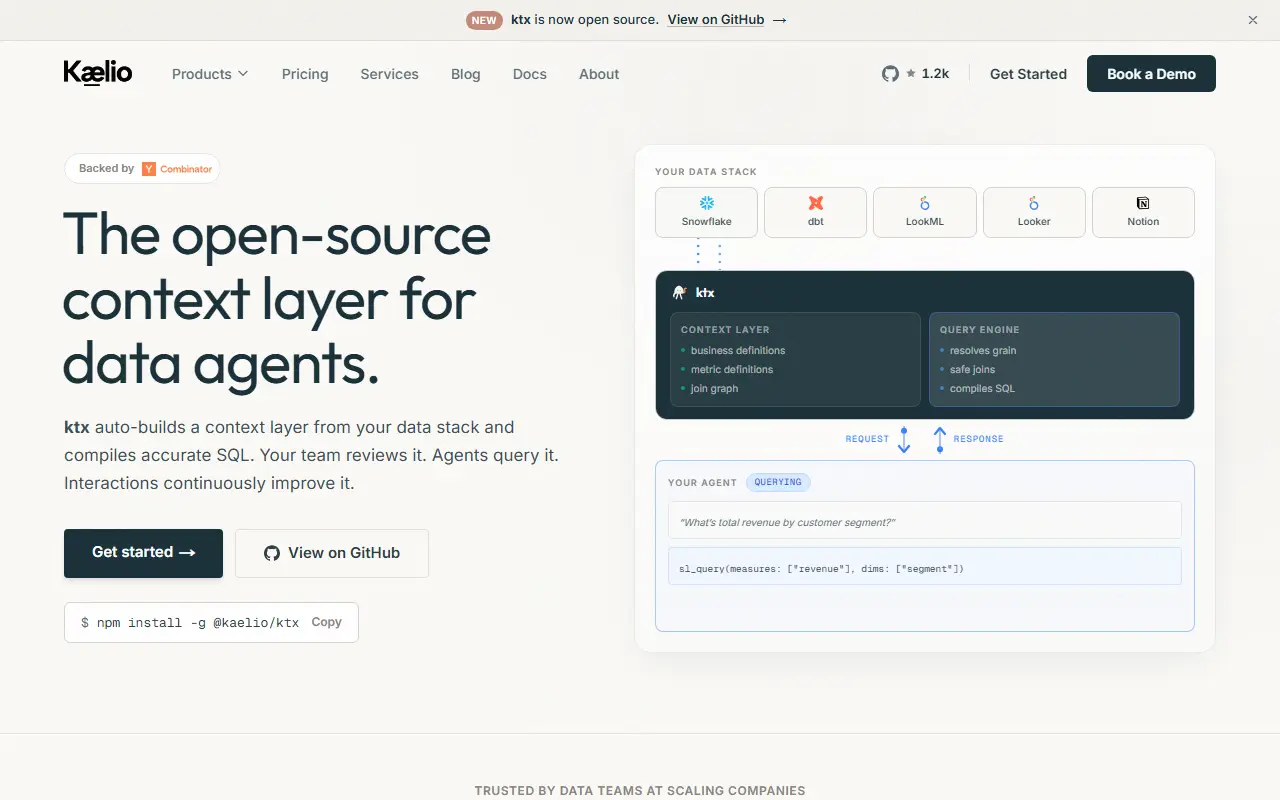Click the dbt icon tile
The image size is (1280, 800).
(815, 212)
